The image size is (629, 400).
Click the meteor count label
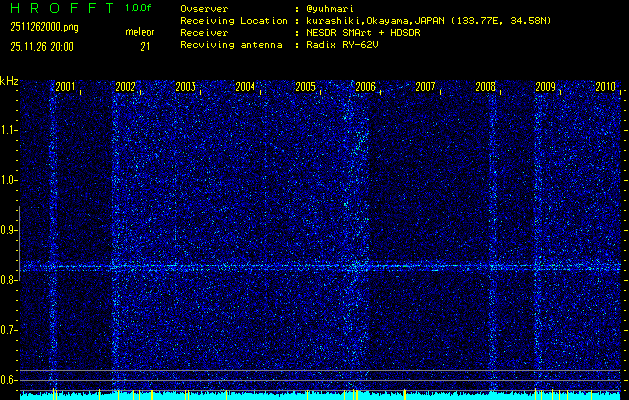tap(140, 32)
